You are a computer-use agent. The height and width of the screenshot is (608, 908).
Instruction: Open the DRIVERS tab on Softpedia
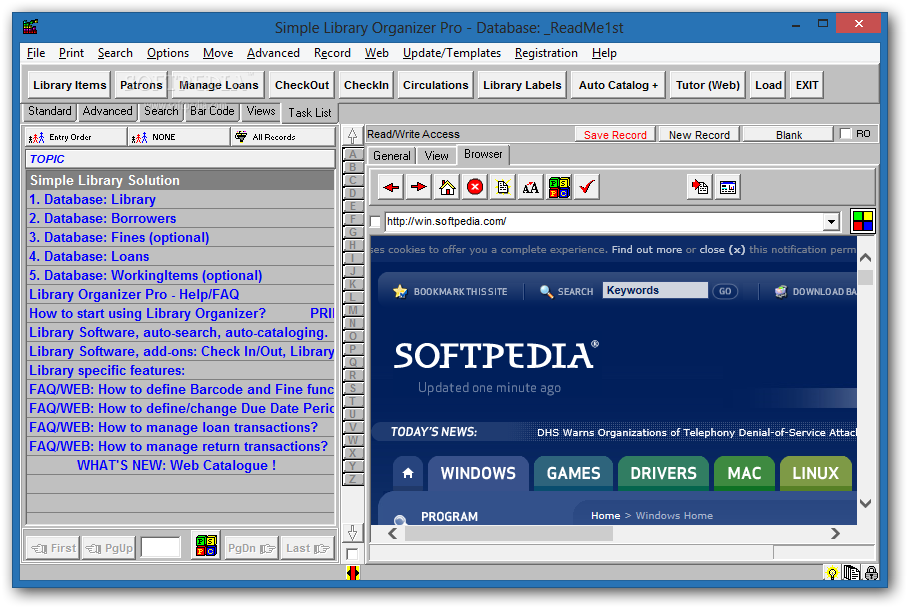coord(663,473)
